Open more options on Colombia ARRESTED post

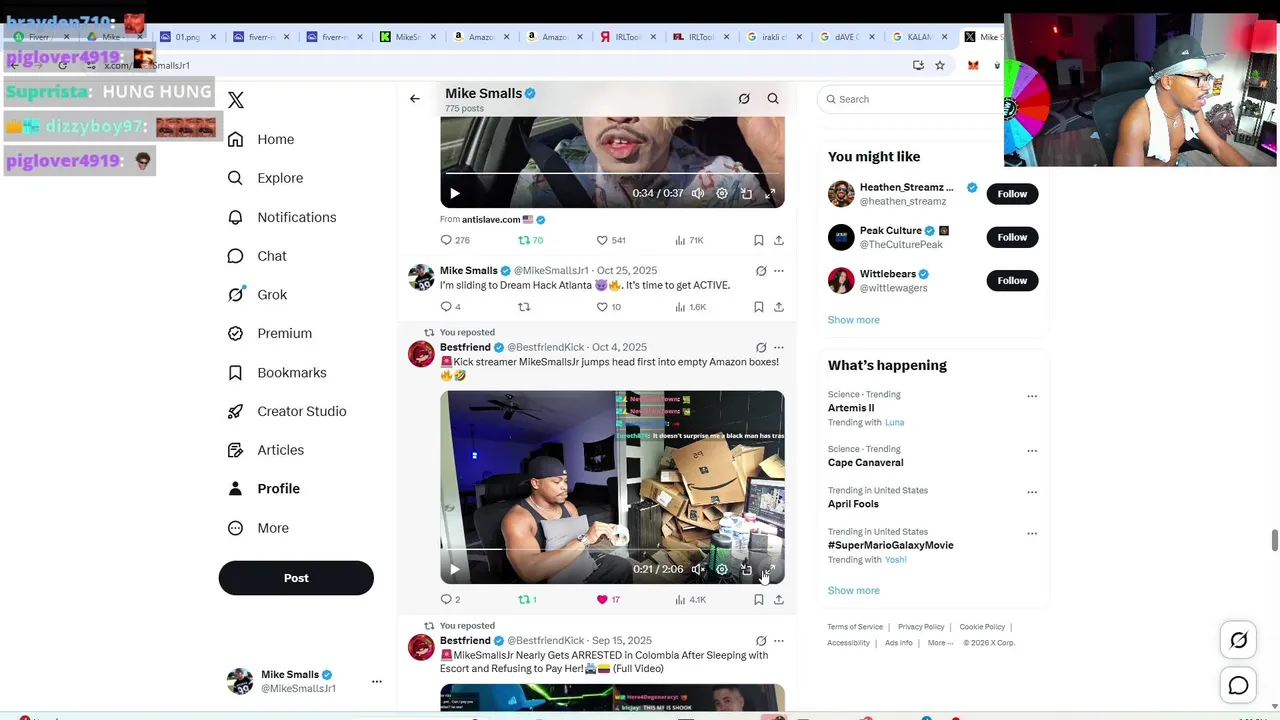pyautogui.click(x=779, y=641)
